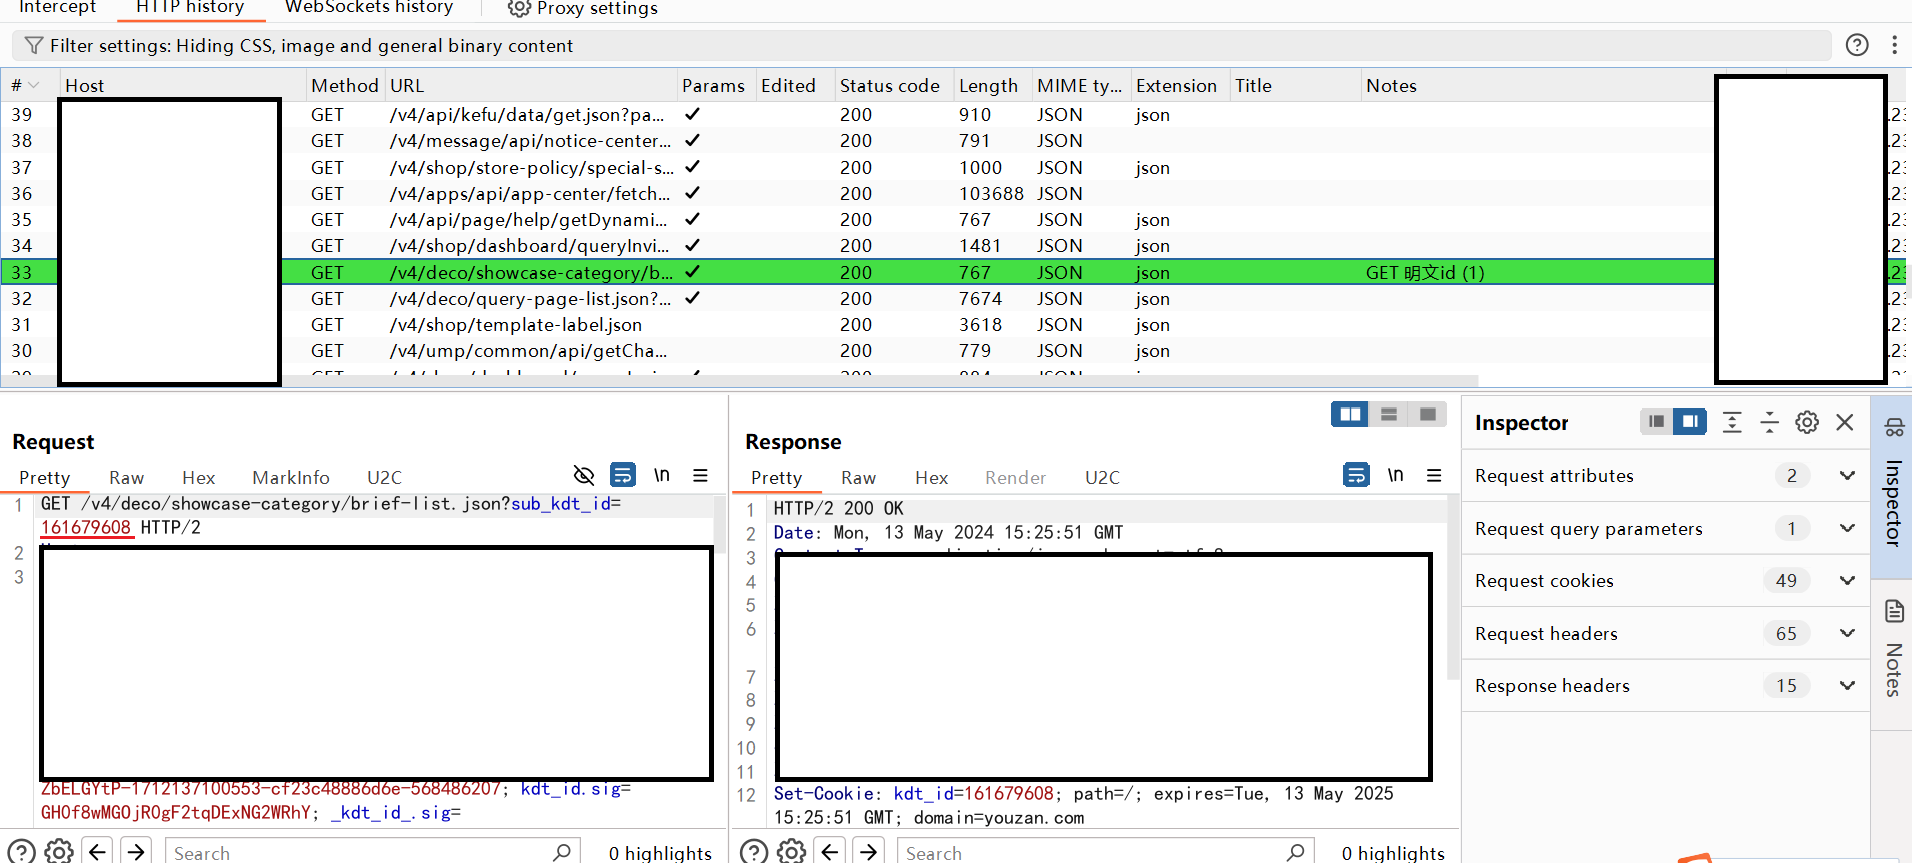Click the help icon beside filter bar
Image resolution: width=1912 pixels, height=863 pixels.
pos(1856,45)
